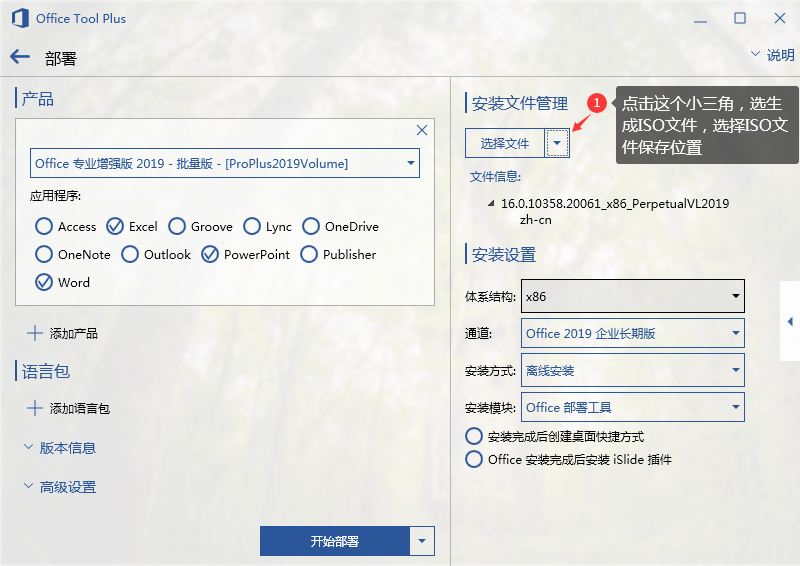Select the 16.0.10358.20061_x86_PerpetualVL2019 entry
This screenshot has height=566, width=800.
pyautogui.click(x=615, y=204)
